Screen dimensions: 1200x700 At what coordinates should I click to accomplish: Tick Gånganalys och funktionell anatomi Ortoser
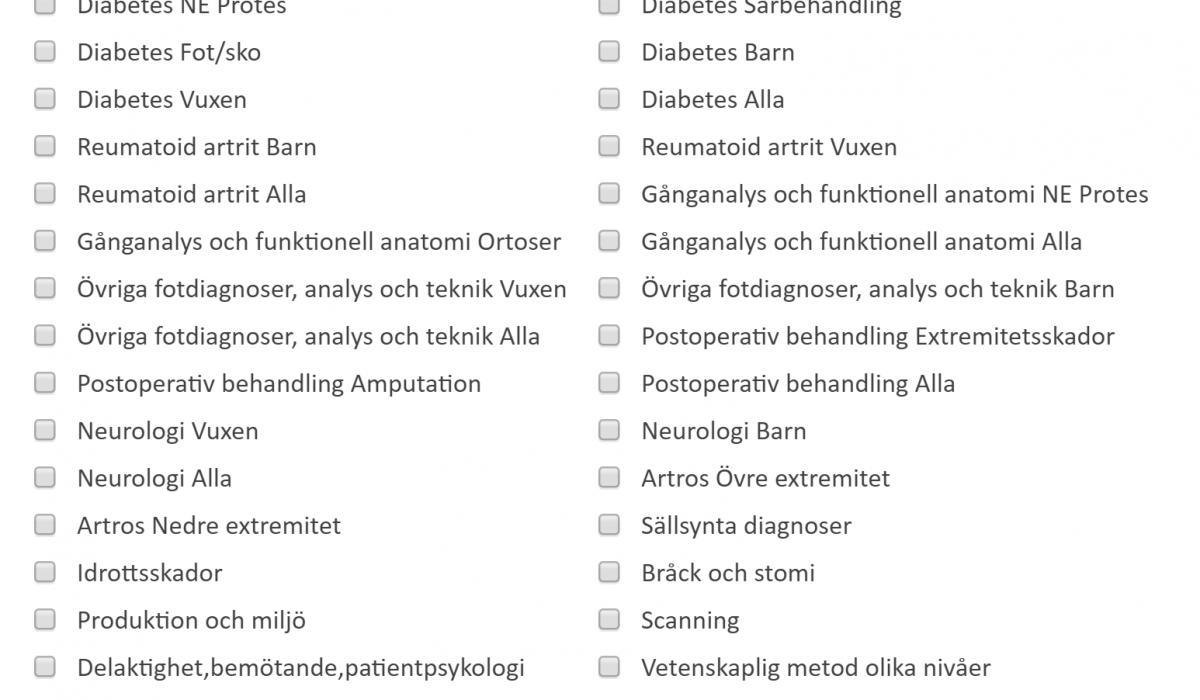(x=45, y=241)
